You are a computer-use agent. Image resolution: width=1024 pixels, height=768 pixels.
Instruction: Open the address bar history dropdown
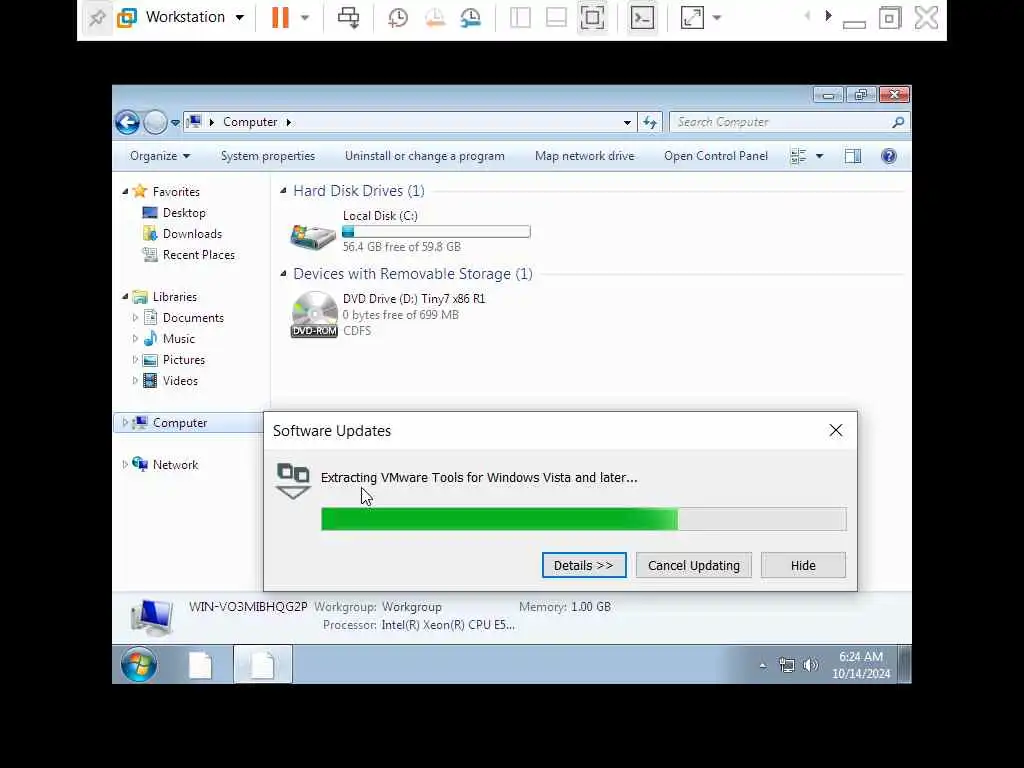pos(627,122)
